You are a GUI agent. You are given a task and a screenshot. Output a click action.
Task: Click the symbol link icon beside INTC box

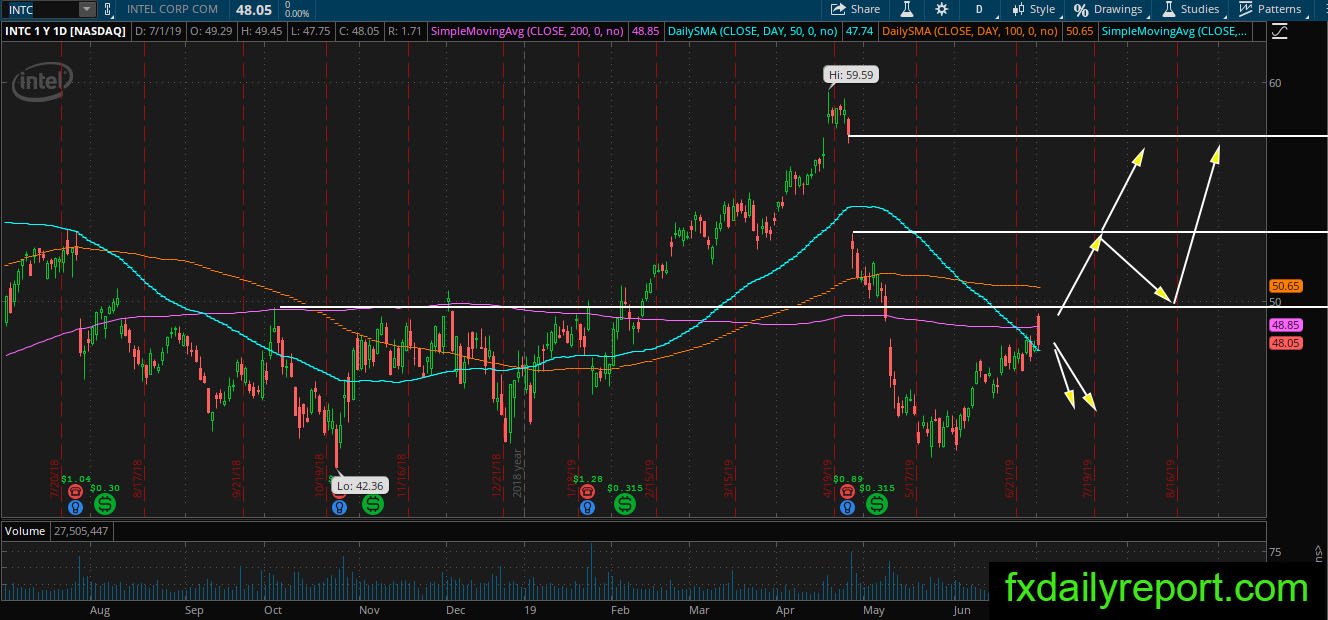click(x=108, y=9)
